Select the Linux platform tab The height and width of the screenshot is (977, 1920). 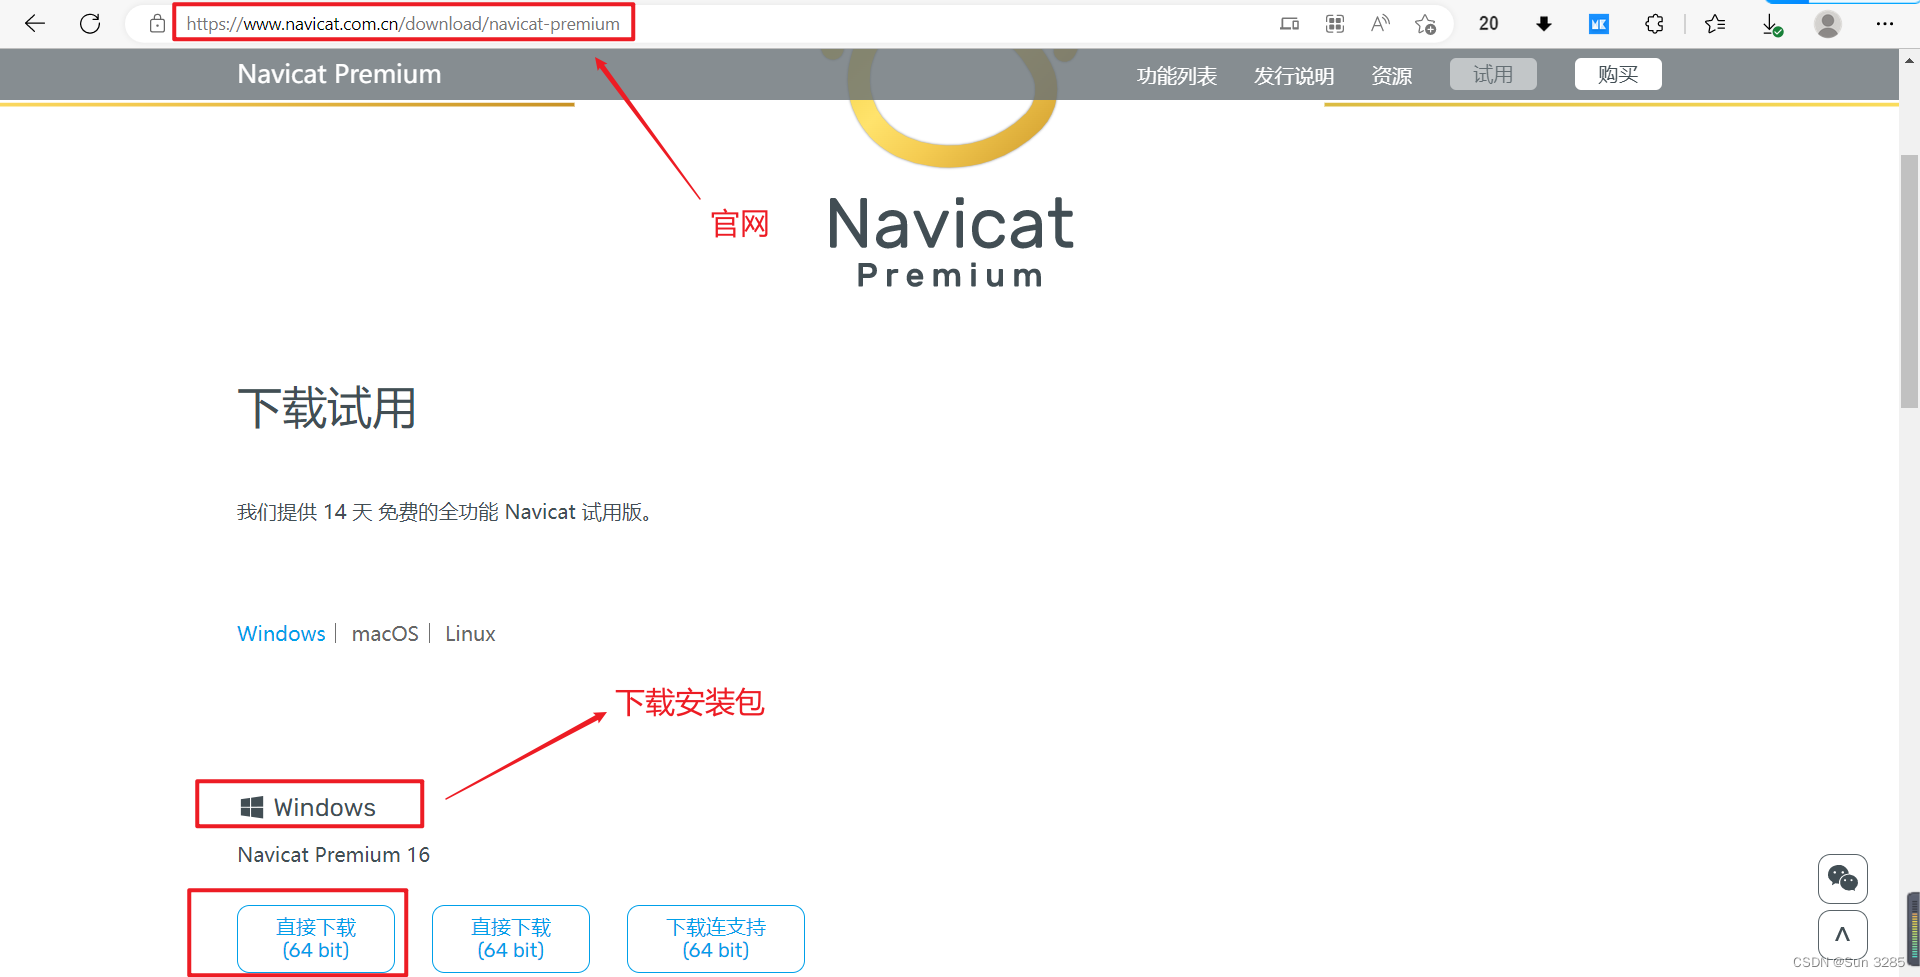[x=470, y=634]
